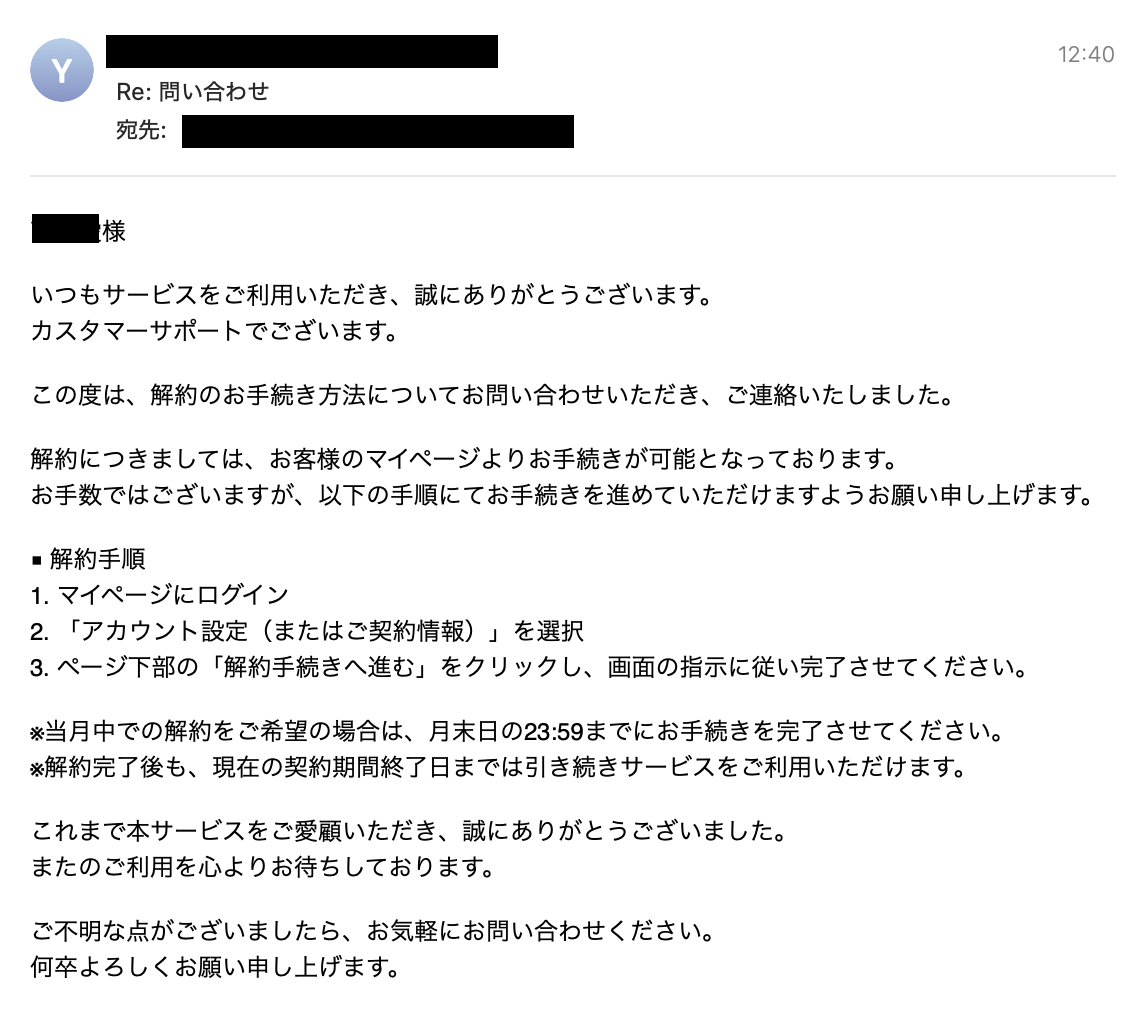
Task: Click the closing line 何卒よろしくお願い申し上げます
Action: 215,966
